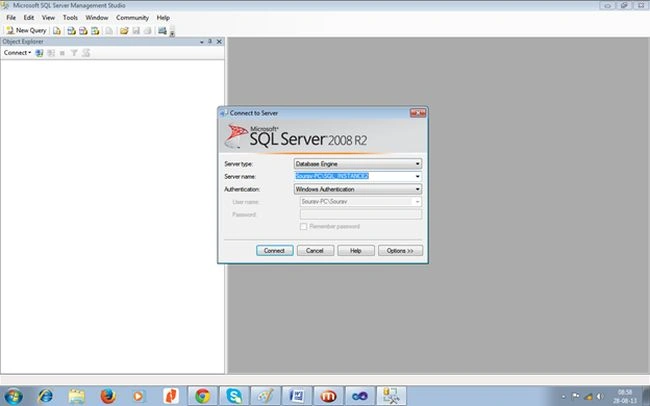650x406 pixels.
Task: Click the Registered Servers toolbar icon
Action: pos(162,31)
